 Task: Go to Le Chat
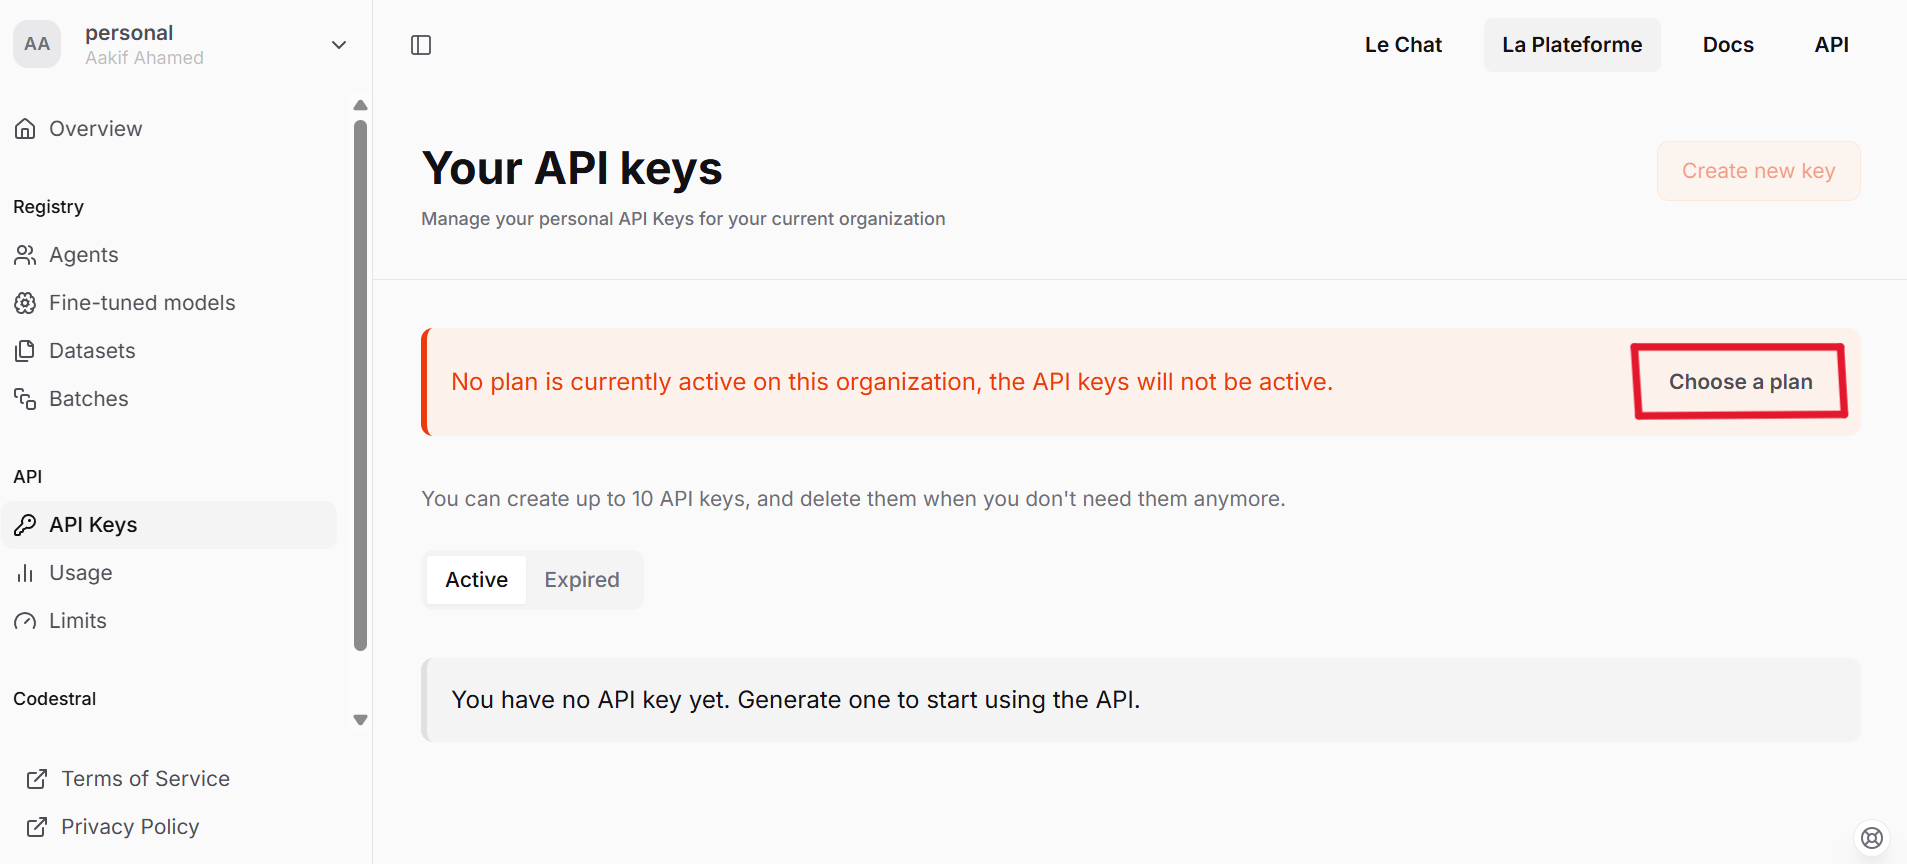pyautogui.click(x=1403, y=45)
